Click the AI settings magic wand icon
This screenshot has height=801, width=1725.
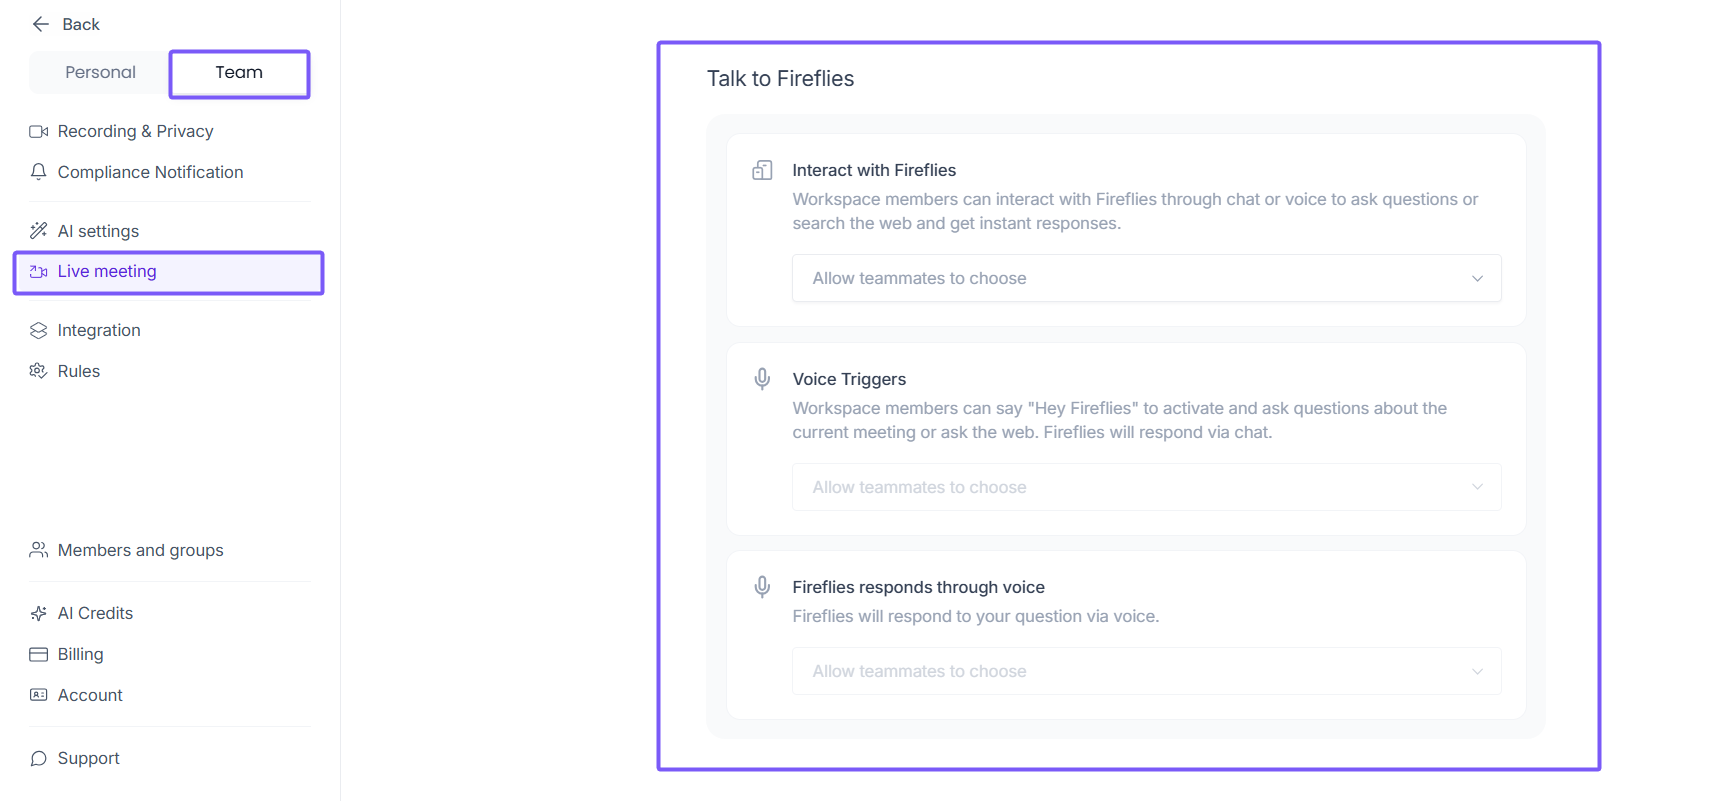click(x=39, y=231)
